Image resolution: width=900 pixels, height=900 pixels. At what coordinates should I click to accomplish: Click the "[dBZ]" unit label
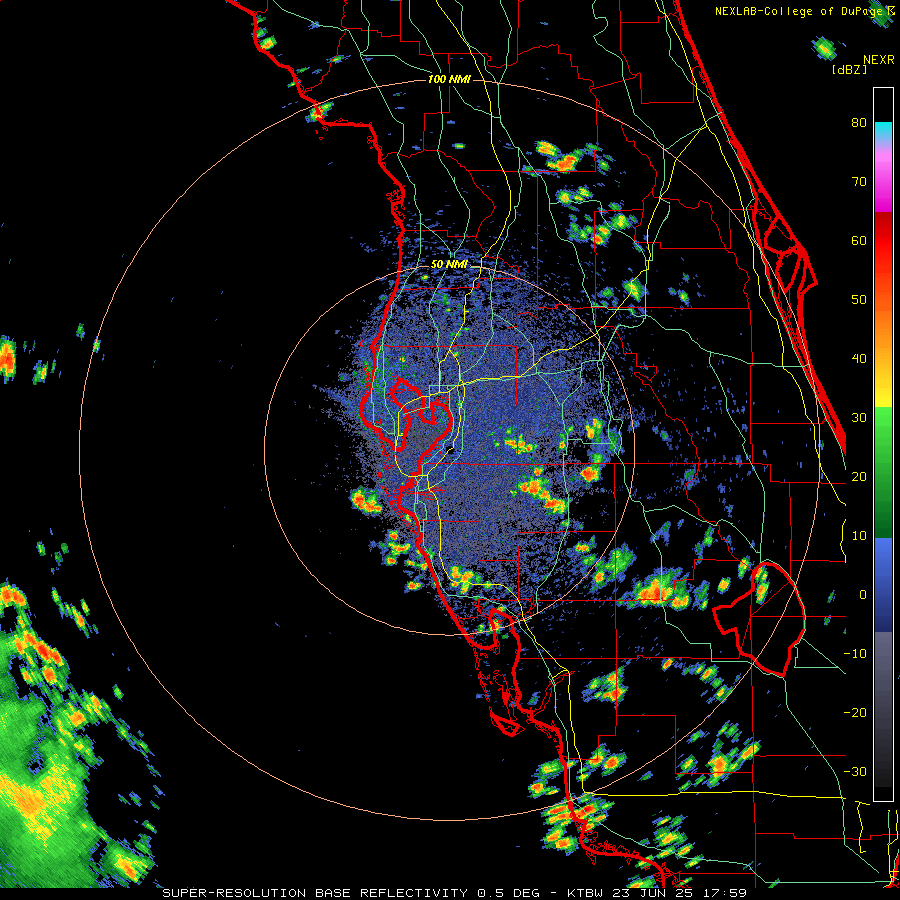(x=849, y=70)
